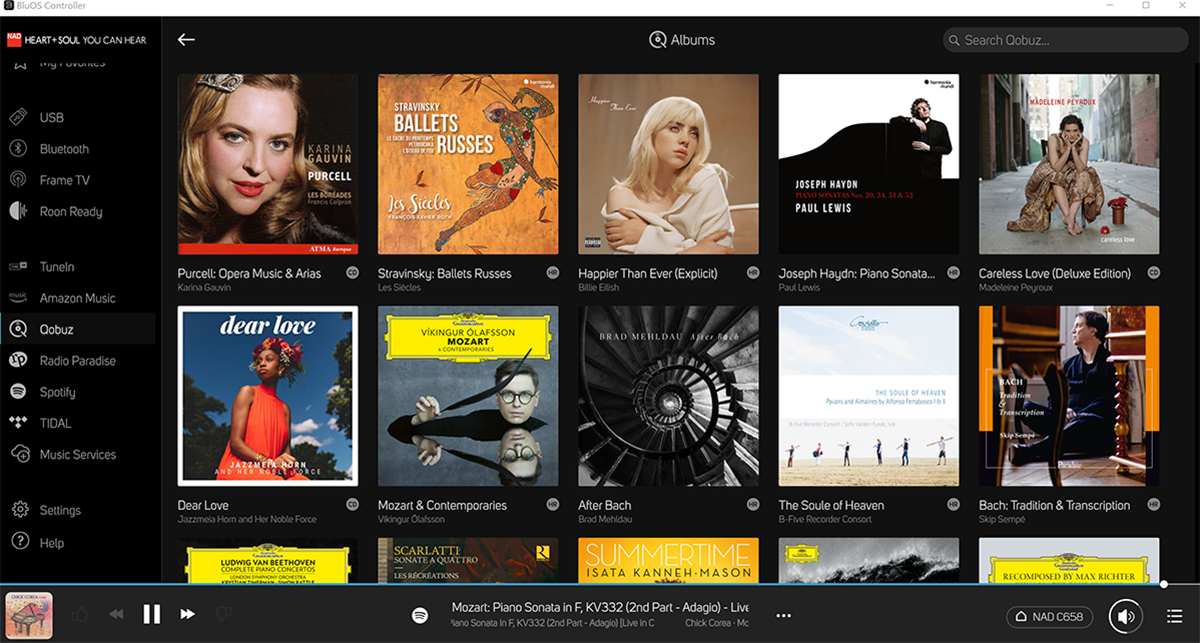Click artist name Billie Eilish
The image size is (1200, 643).
click(x=598, y=288)
